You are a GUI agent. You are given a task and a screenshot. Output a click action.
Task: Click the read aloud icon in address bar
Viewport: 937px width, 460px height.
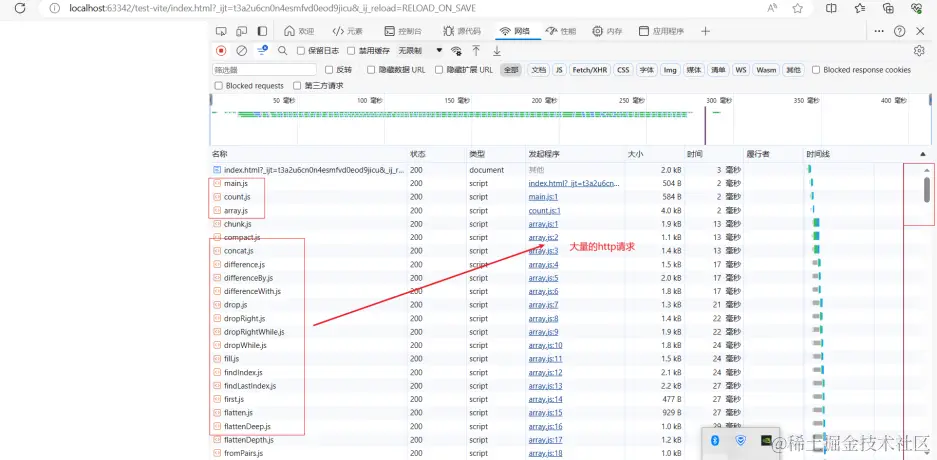772,8
